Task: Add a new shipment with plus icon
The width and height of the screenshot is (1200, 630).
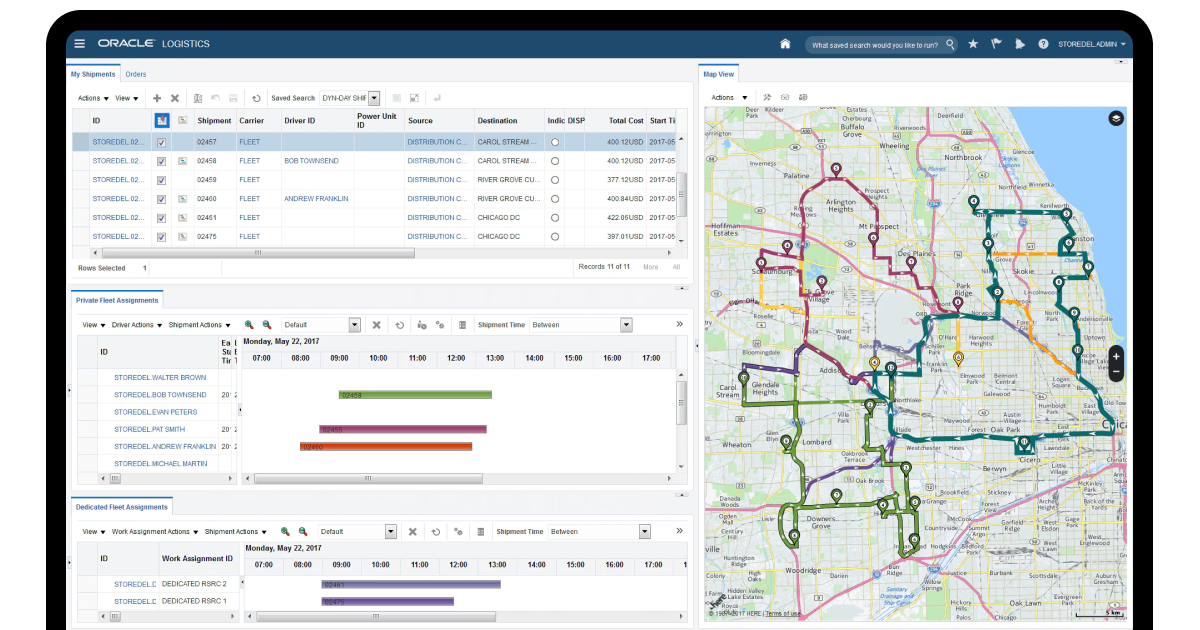Action: (x=157, y=98)
